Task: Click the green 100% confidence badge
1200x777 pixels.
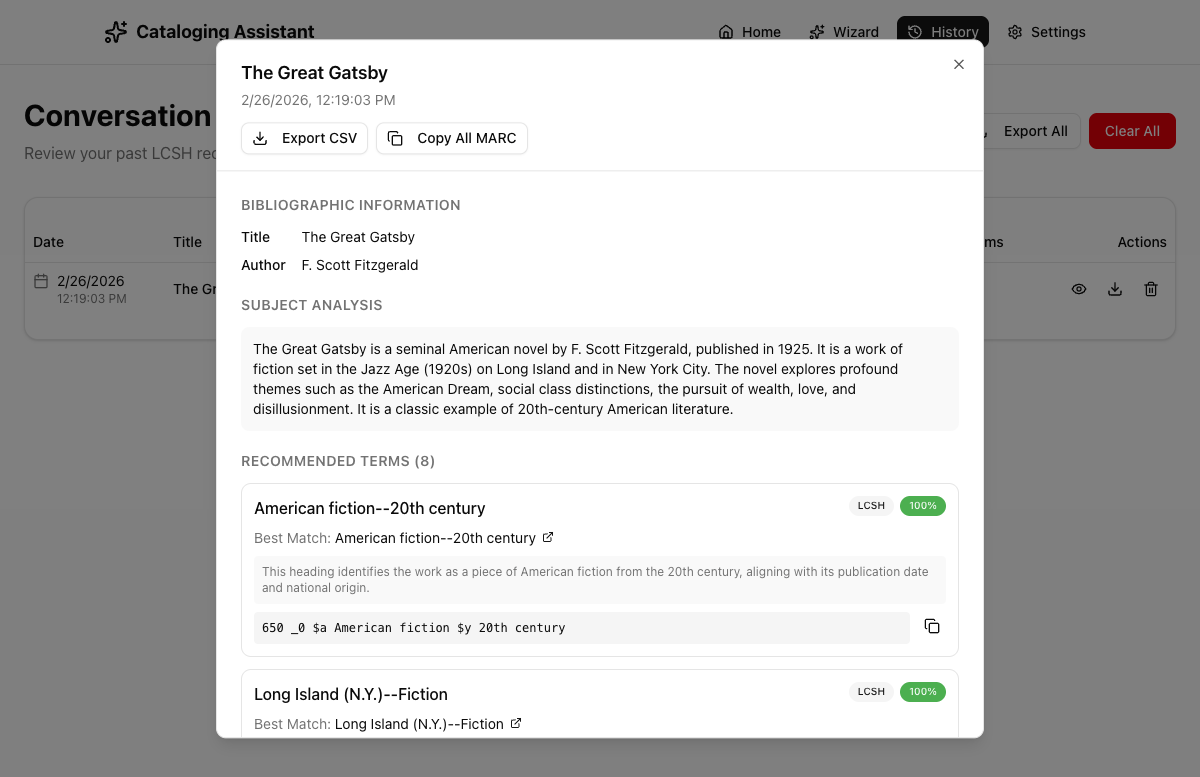Action: pos(922,506)
